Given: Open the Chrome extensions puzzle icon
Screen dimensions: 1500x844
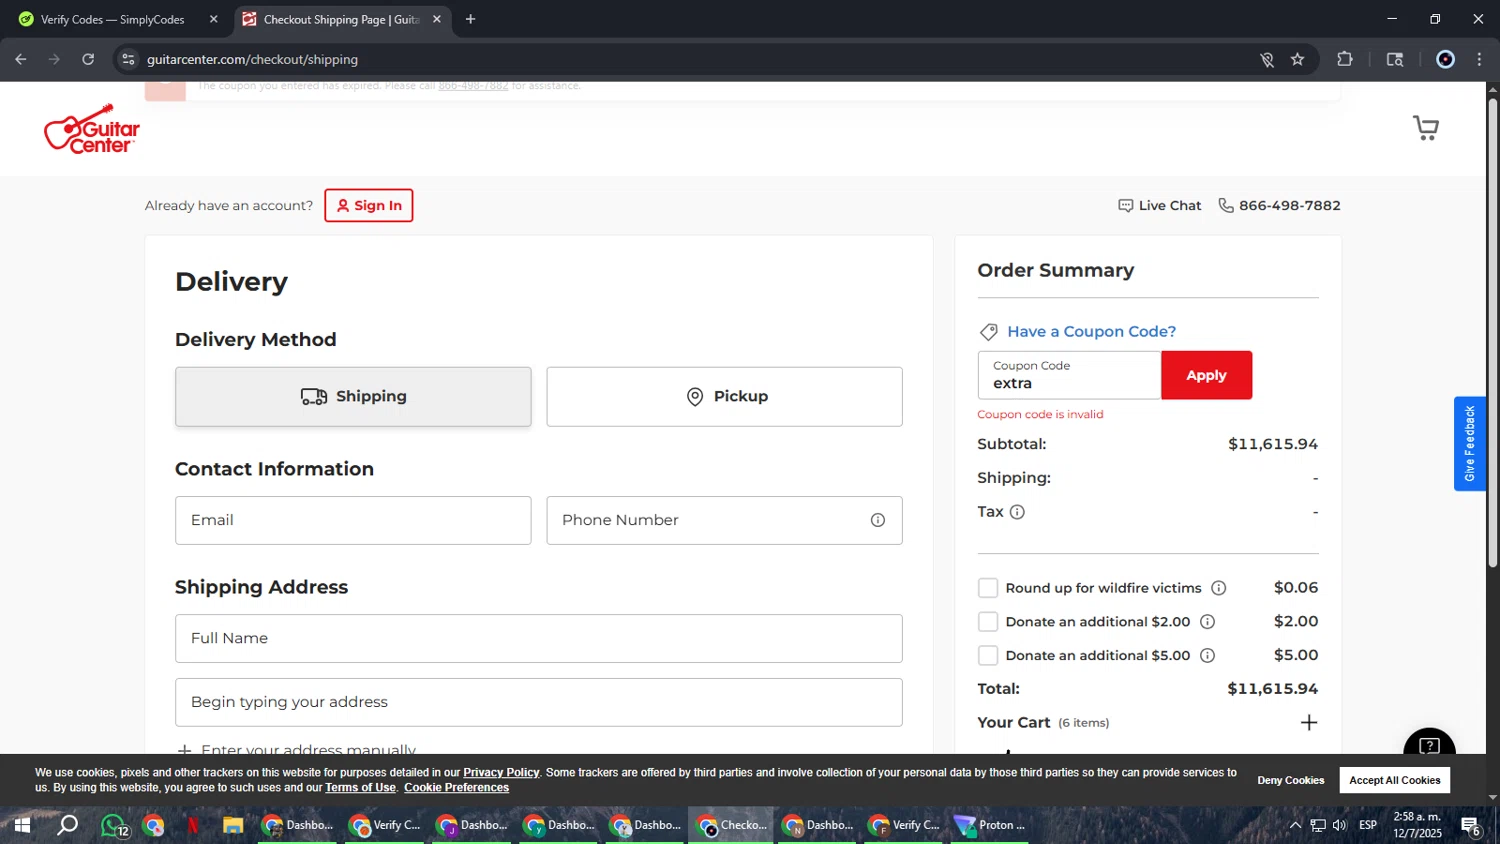Looking at the screenshot, I should point(1345,59).
